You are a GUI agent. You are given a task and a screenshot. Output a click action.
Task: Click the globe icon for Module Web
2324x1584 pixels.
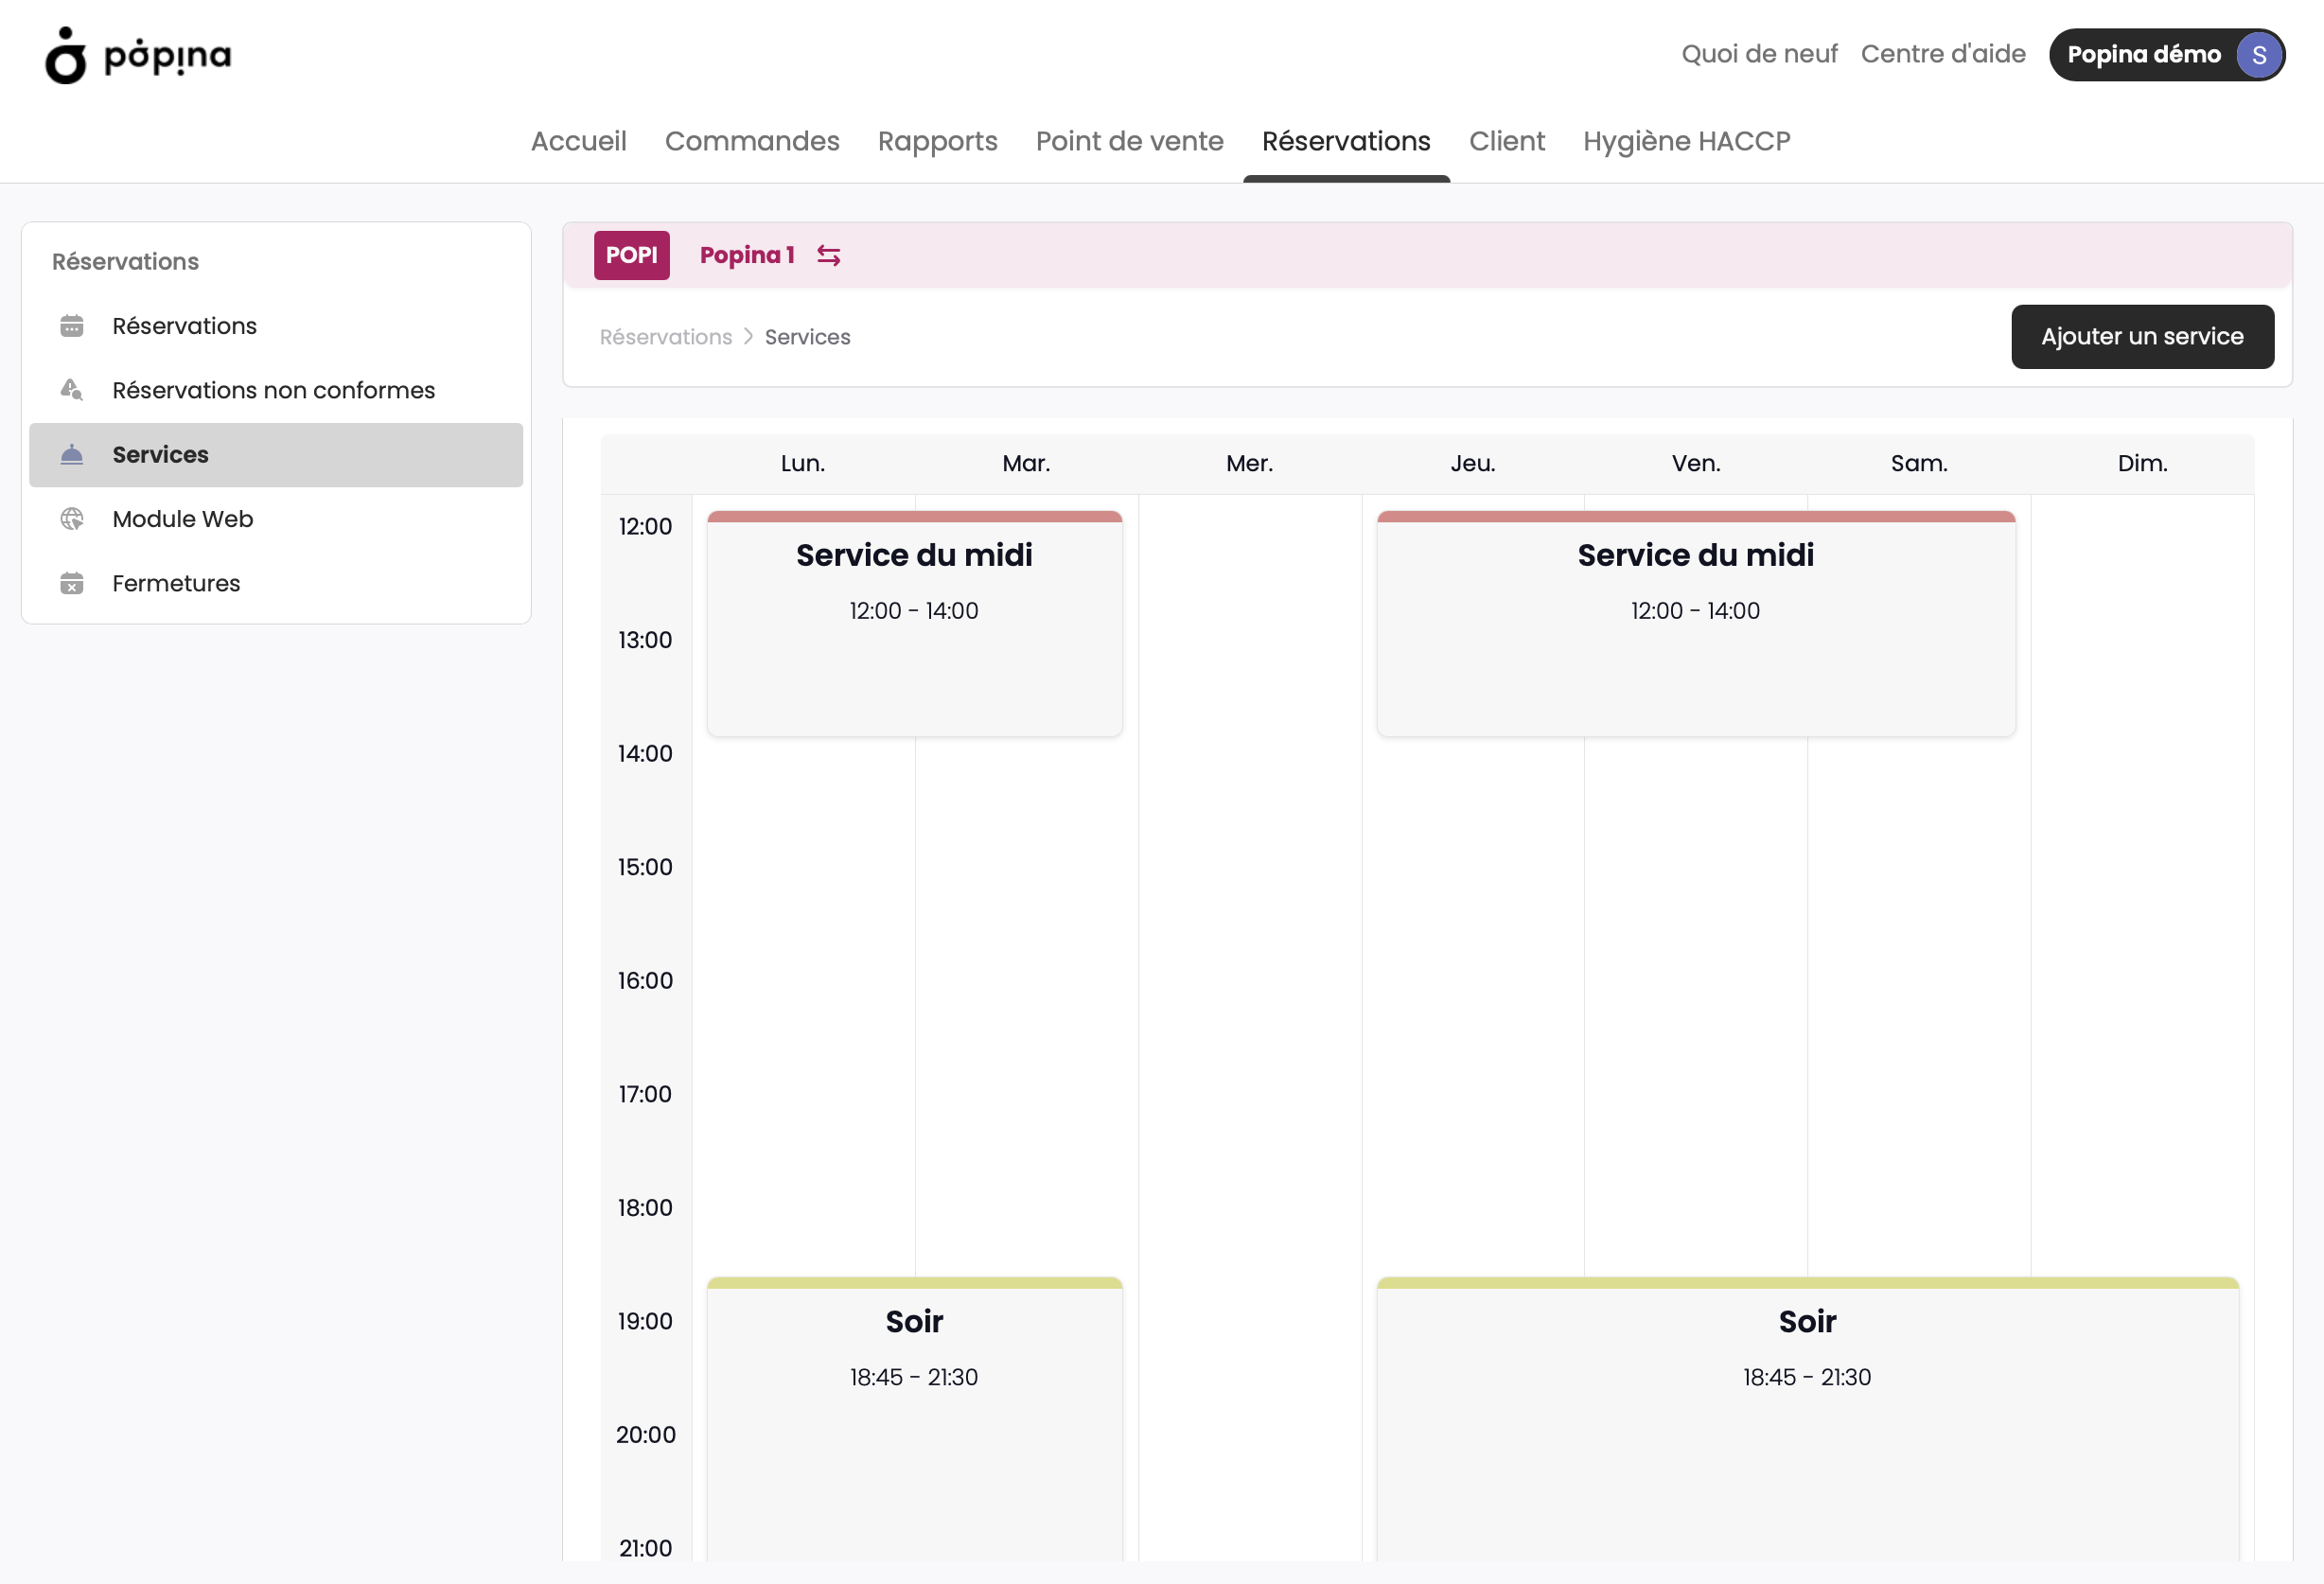72,519
